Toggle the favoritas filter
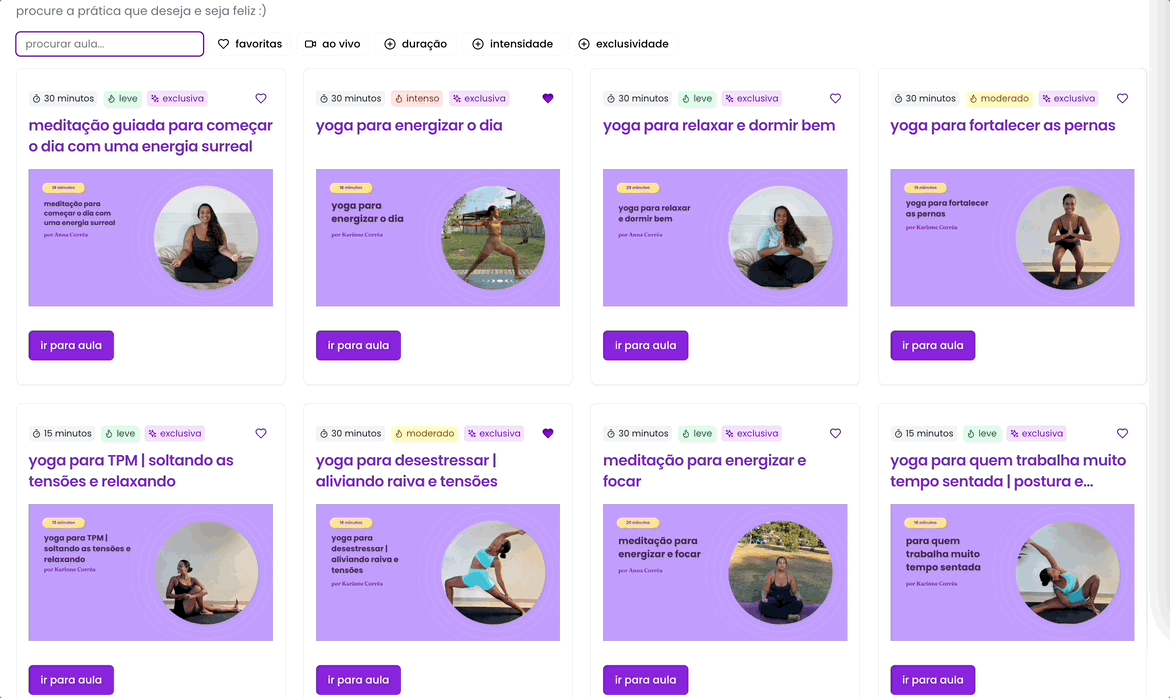This screenshot has width=1170, height=698. tap(250, 43)
